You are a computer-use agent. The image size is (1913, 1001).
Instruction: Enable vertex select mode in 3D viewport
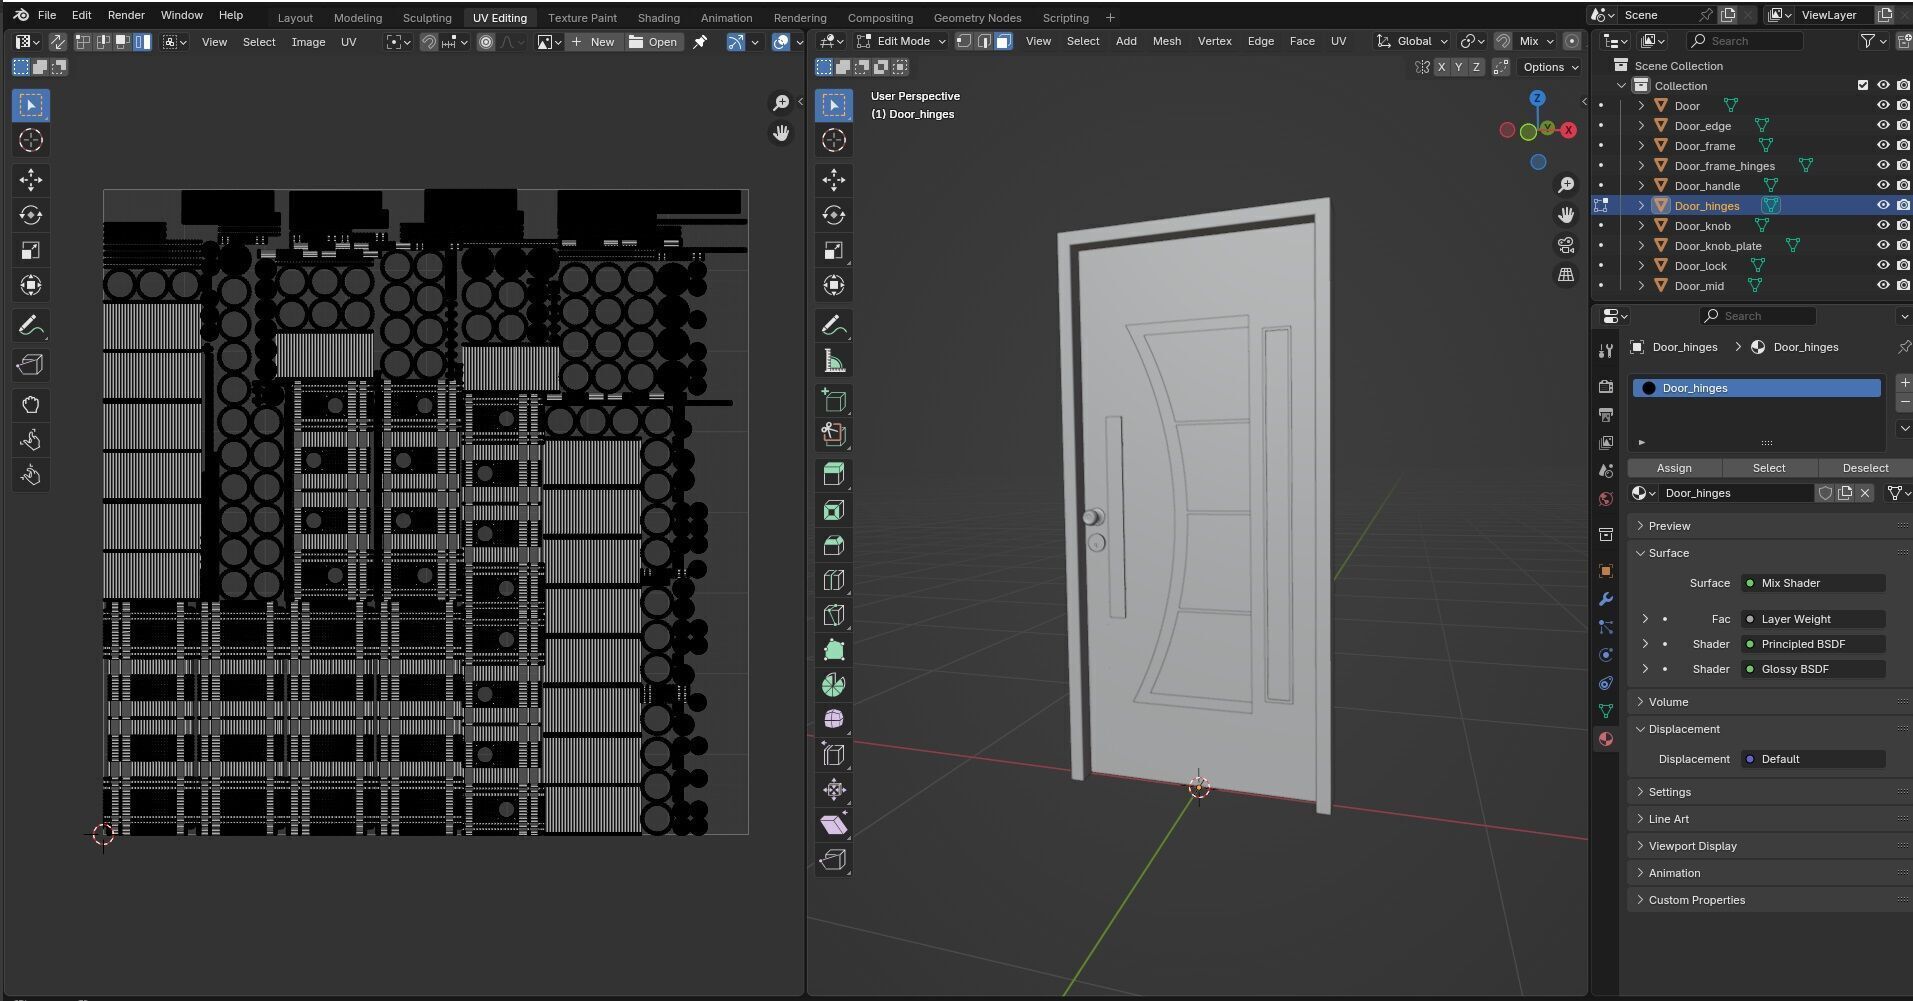click(x=964, y=41)
